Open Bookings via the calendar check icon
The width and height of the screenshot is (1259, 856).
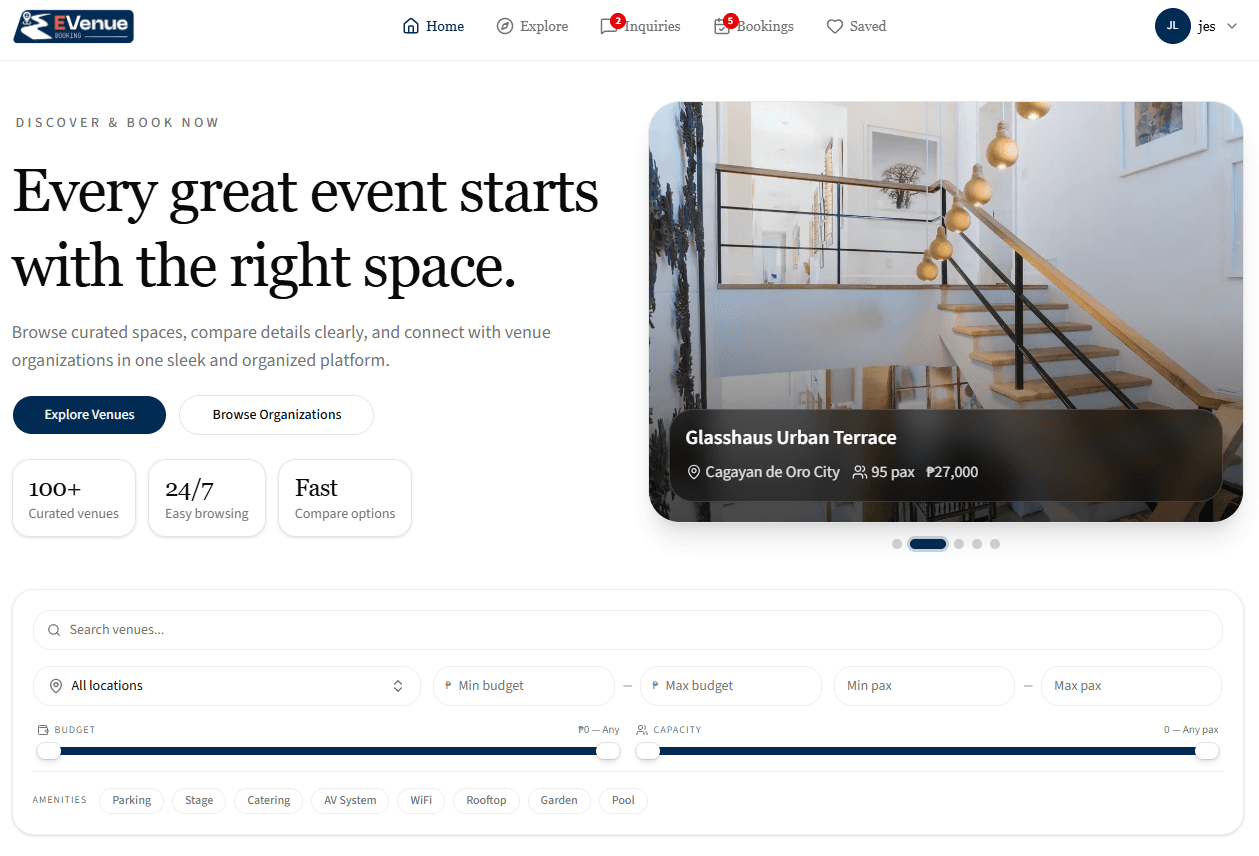pos(722,27)
